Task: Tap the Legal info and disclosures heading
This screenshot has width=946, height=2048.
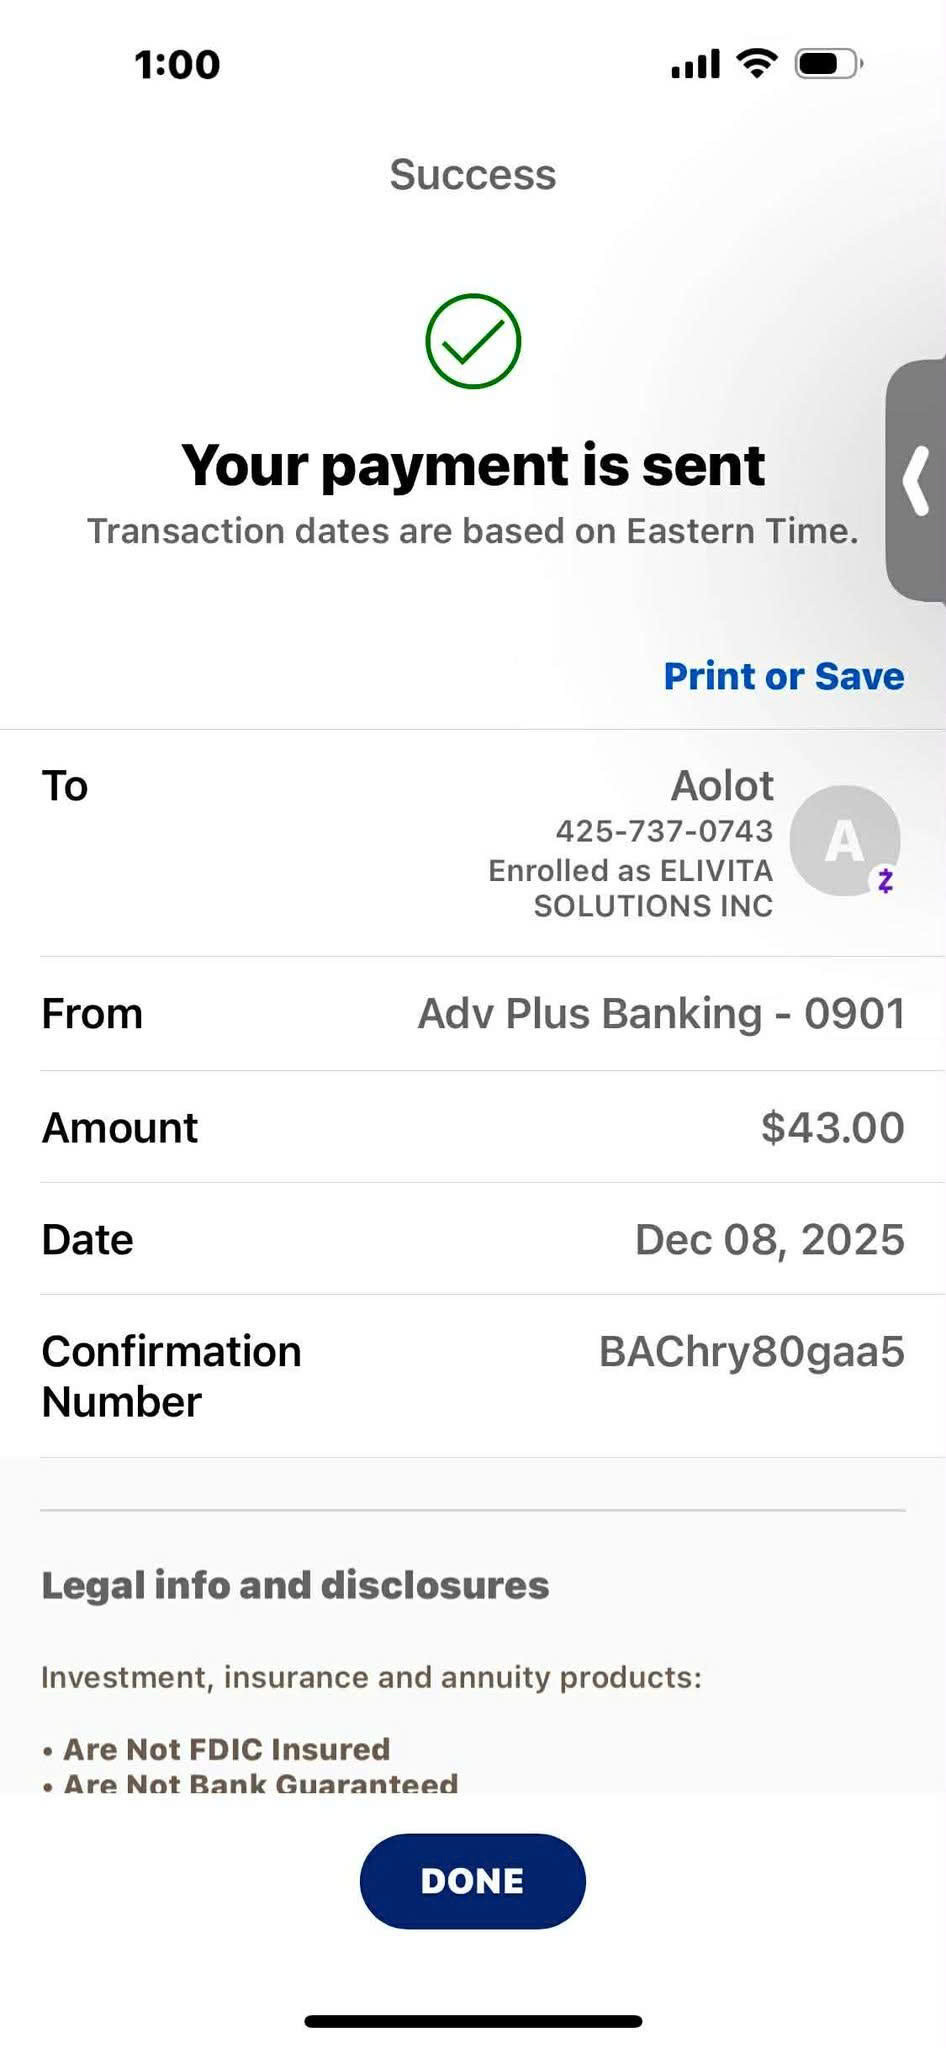Action: coord(295,1585)
